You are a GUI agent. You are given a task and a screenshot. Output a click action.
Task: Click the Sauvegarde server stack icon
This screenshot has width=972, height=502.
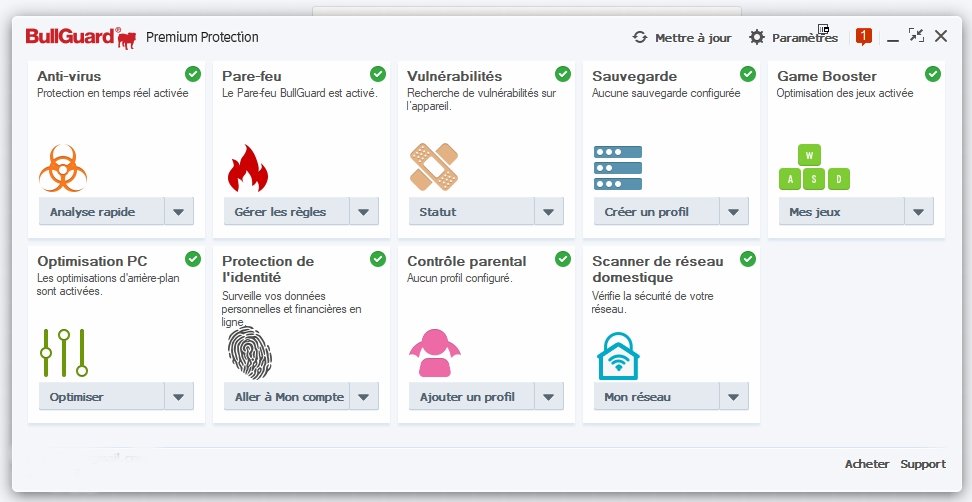pos(617,167)
